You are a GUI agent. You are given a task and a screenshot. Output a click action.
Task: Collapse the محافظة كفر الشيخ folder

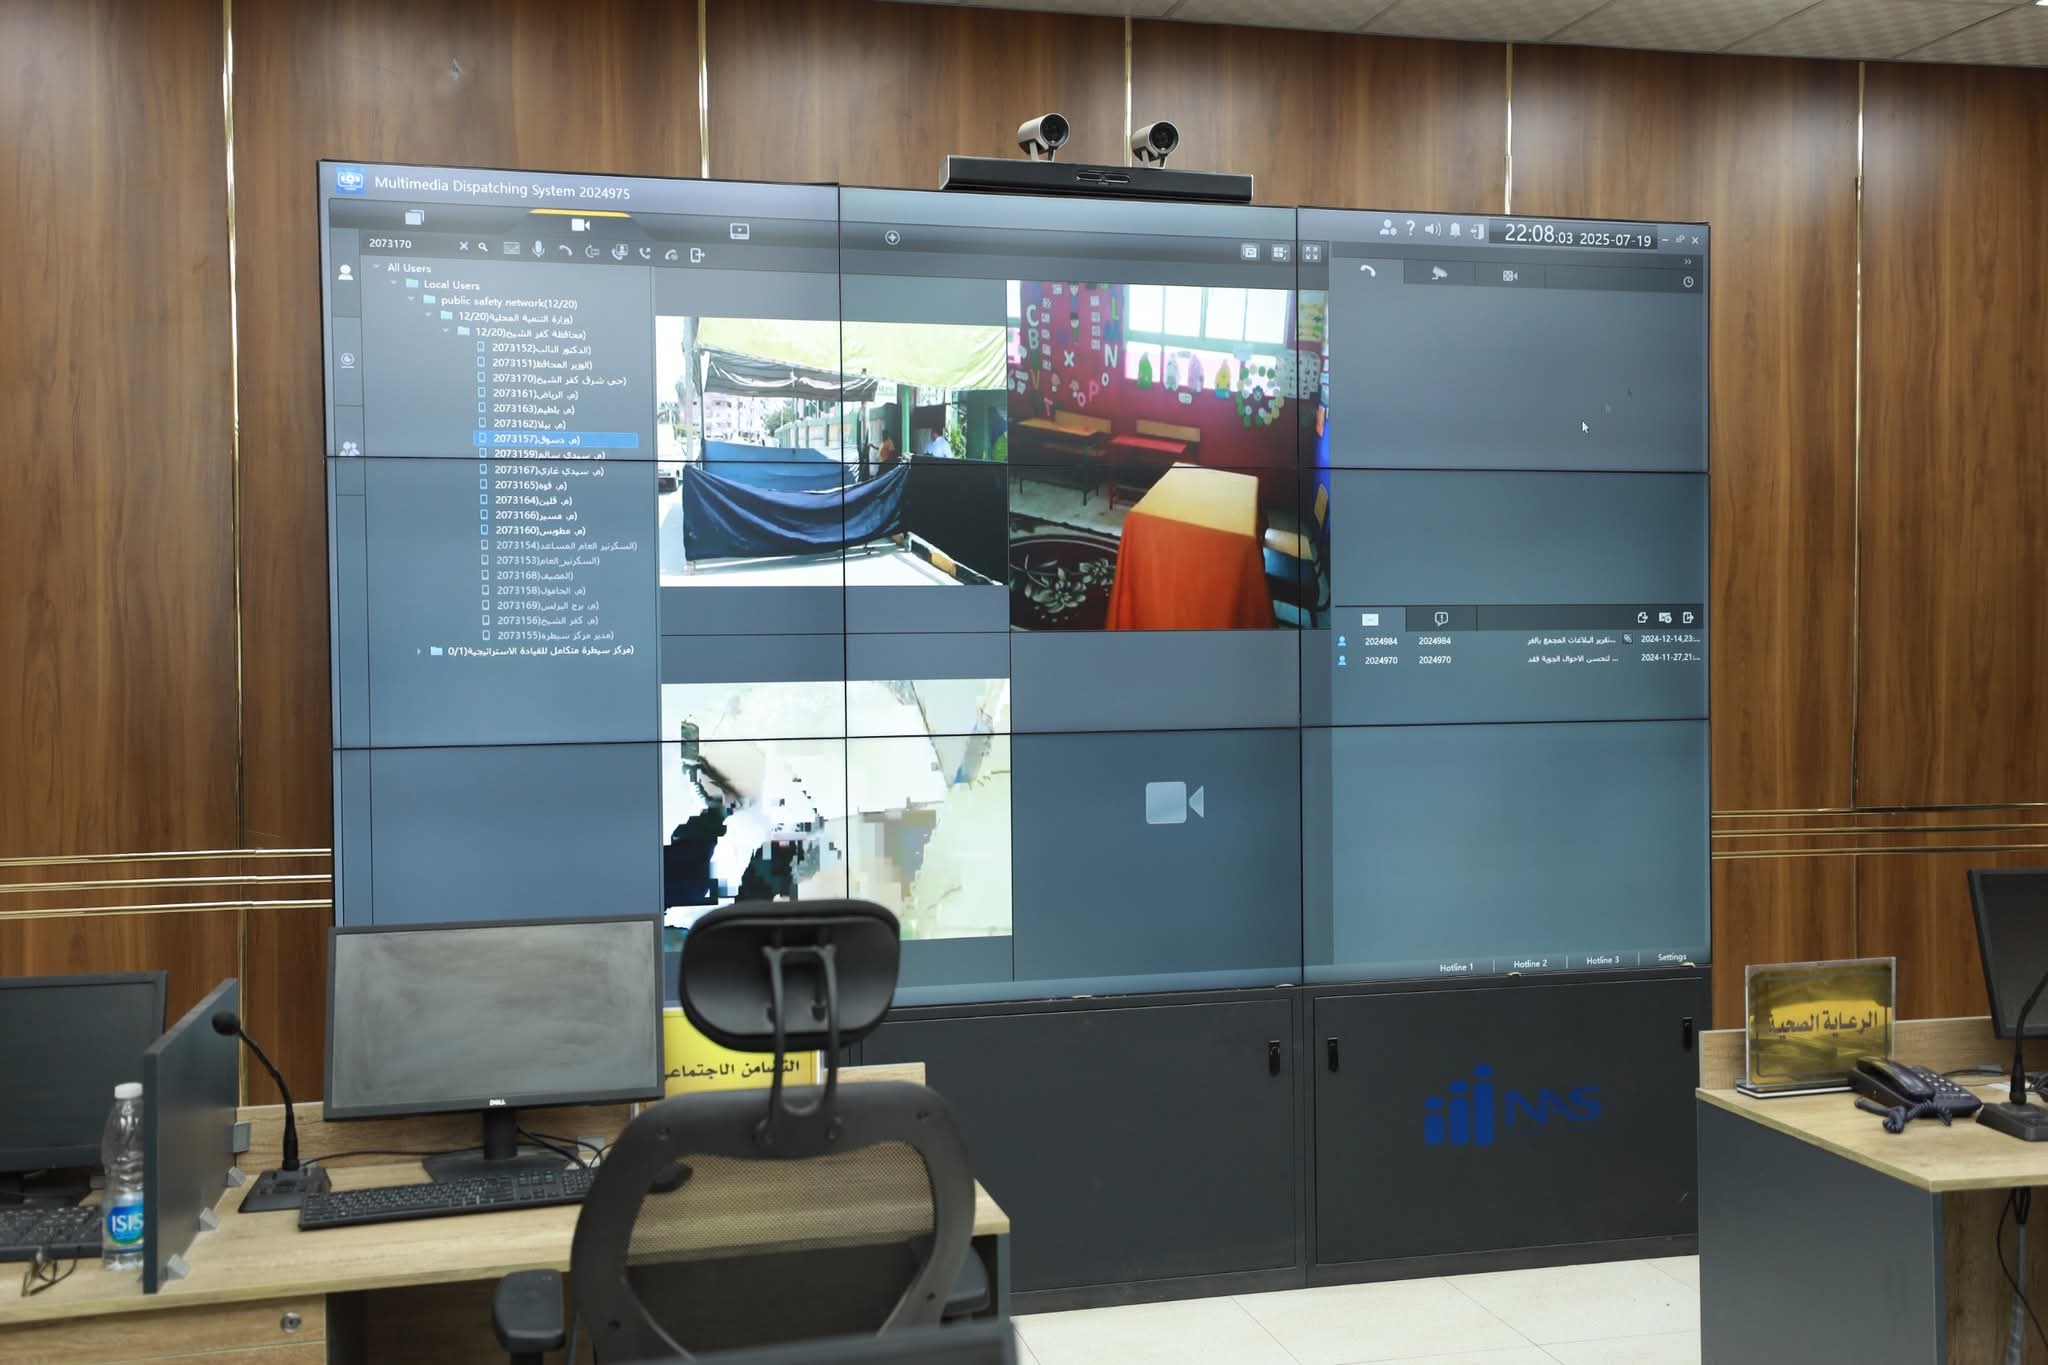pyautogui.click(x=446, y=331)
